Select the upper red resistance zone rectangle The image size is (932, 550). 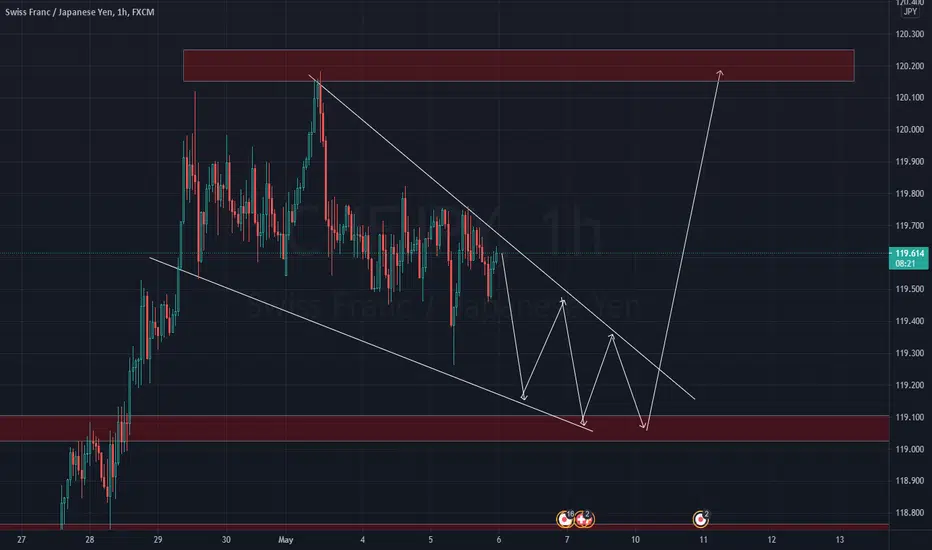click(x=518, y=65)
